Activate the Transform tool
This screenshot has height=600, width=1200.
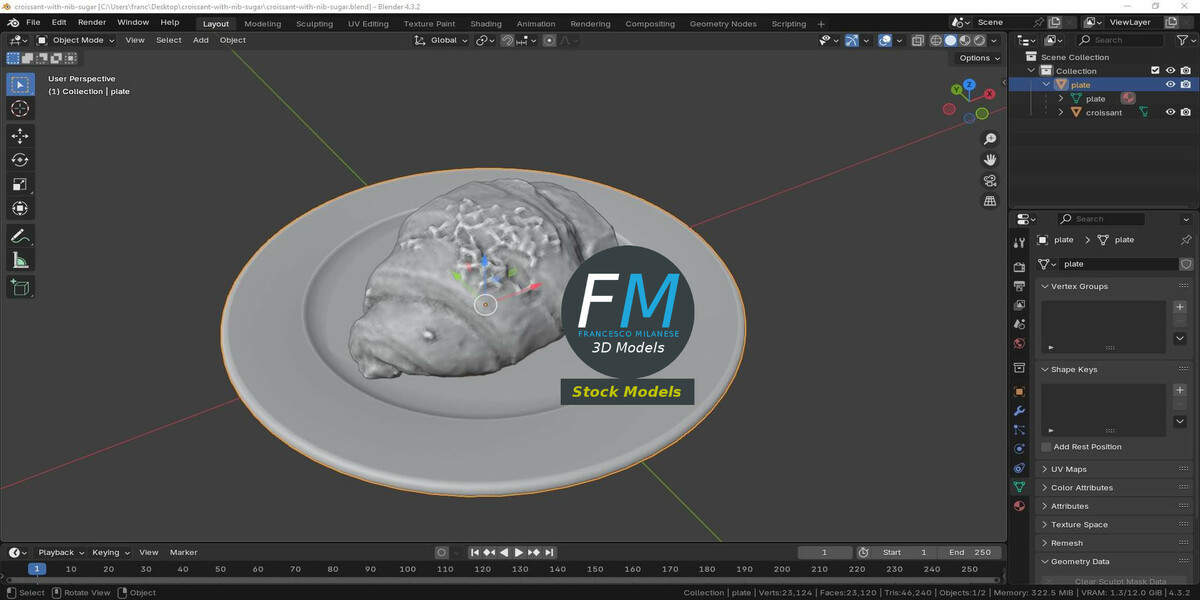click(x=20, y=208)
